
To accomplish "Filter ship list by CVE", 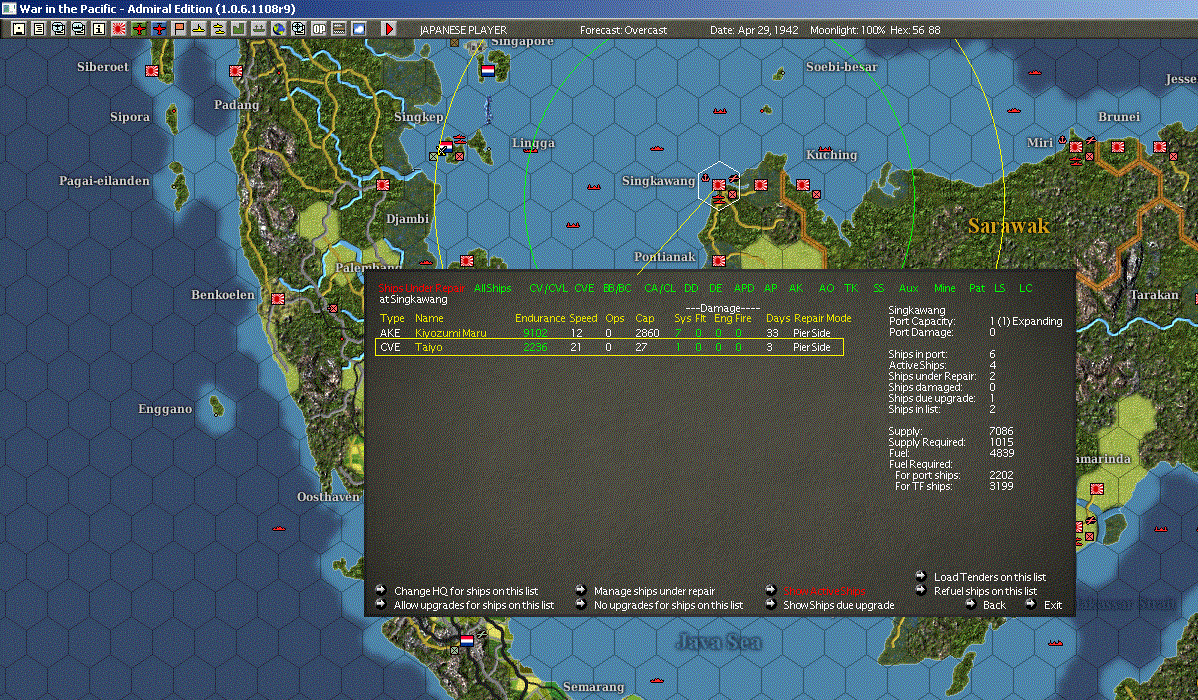I will (584, 288).
